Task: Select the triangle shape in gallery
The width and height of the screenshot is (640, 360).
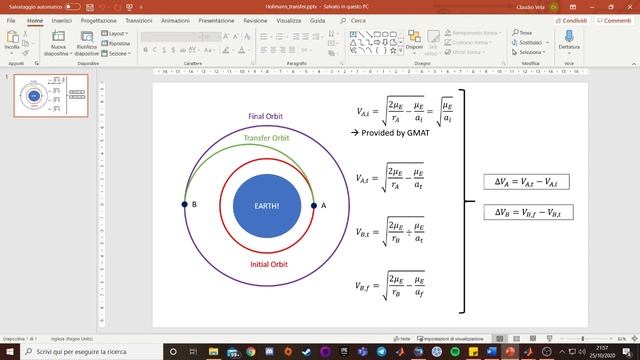Action: pyautogui.click(x=353, y=42)
